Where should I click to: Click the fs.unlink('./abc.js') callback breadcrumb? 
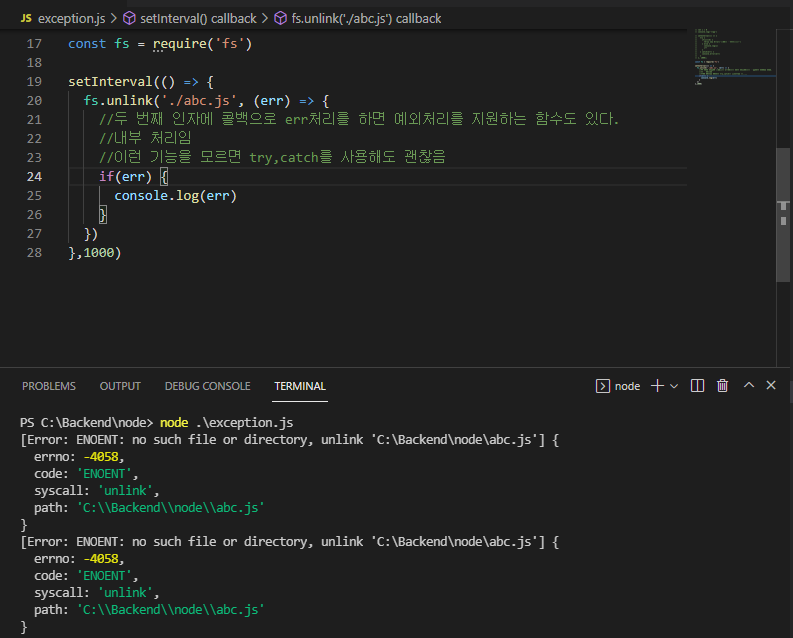coord(366,19)
